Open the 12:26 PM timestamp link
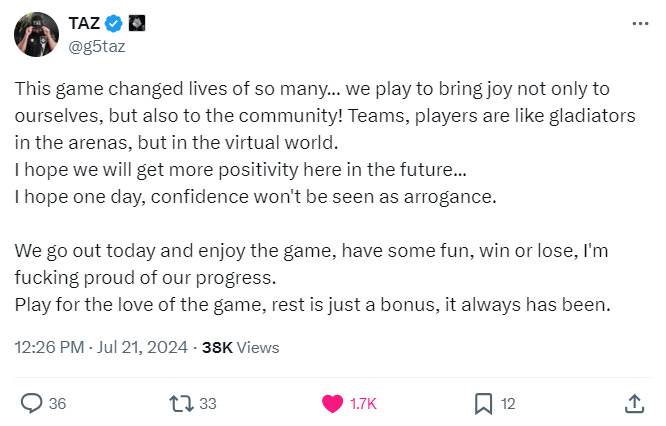This screenshot has height=426, width=666. pos(47,348)
